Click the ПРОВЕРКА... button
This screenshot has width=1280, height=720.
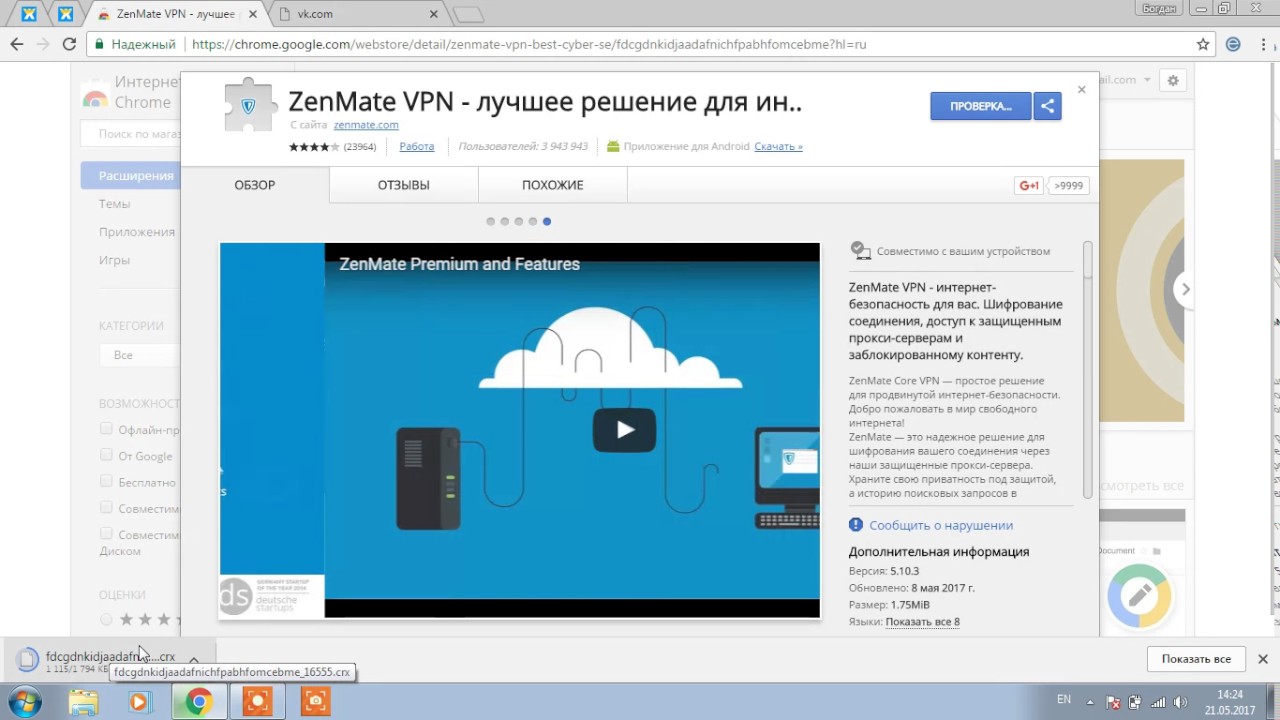pos(981,106)
